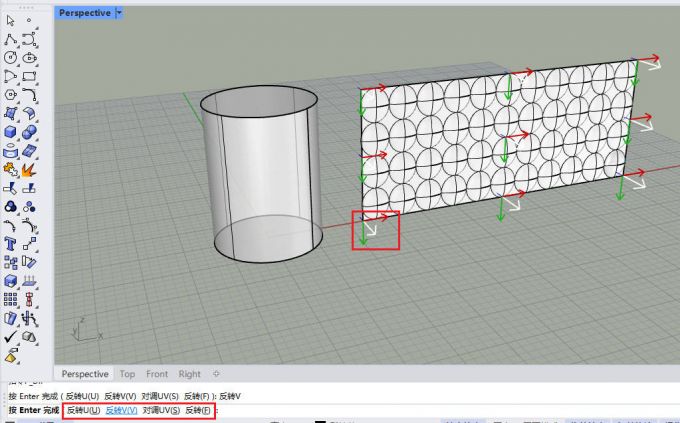680x423 pixels.
Task: Add a new viewport tab
Action: tap(216, 374)
